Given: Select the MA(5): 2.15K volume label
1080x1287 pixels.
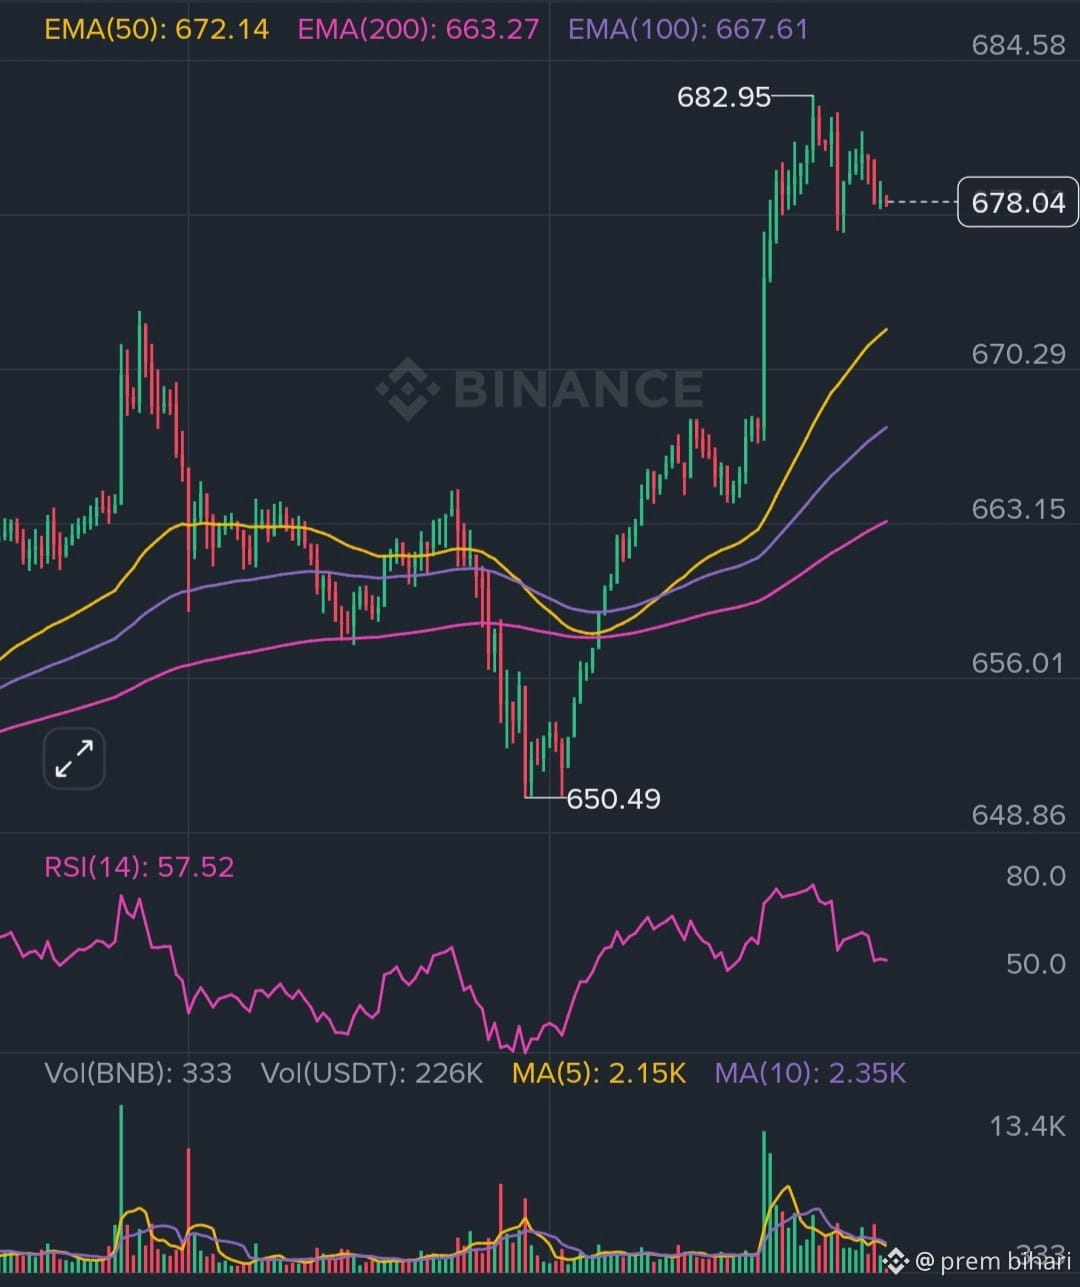Looking at the screenshot, I should coord(599,1073).
